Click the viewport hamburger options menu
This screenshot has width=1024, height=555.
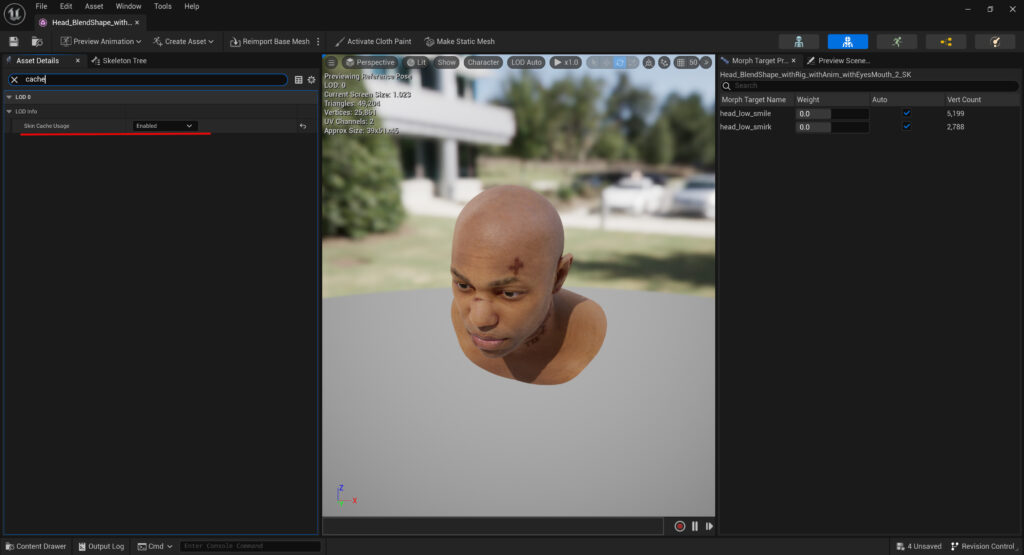332,62
